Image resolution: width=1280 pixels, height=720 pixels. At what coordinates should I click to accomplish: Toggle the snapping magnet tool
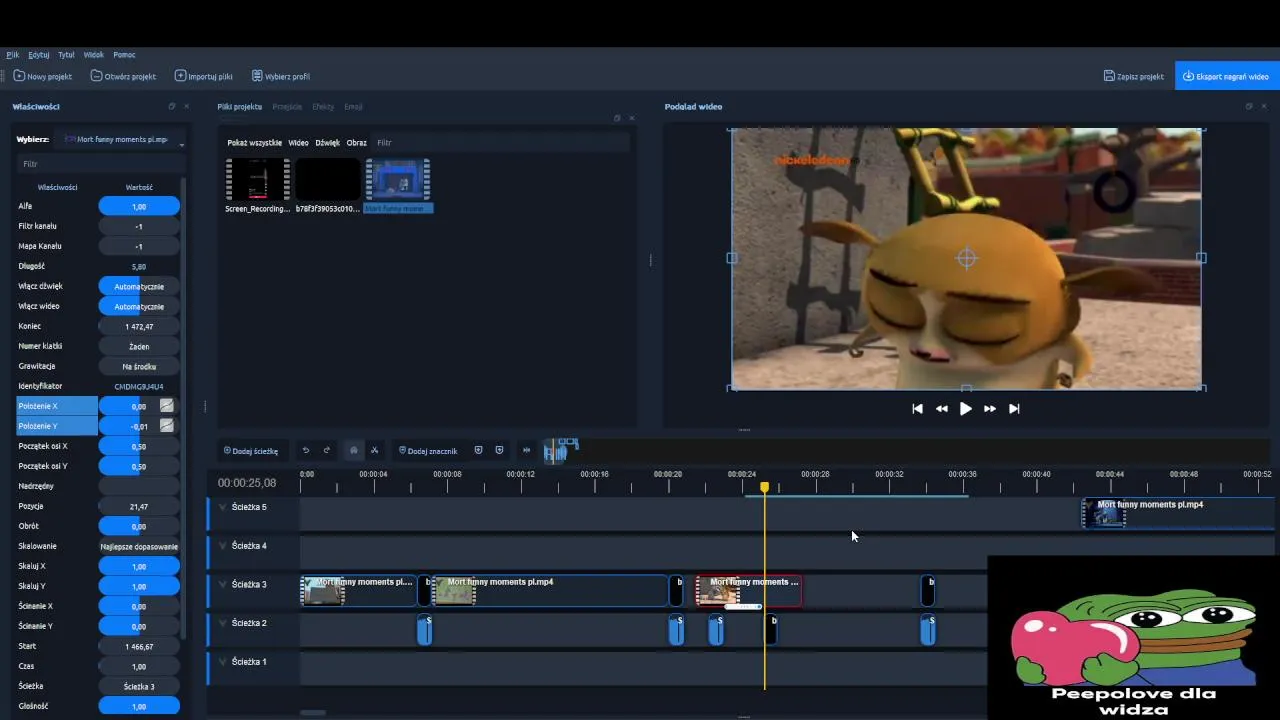pyautogui.click(x=353, y=450)
